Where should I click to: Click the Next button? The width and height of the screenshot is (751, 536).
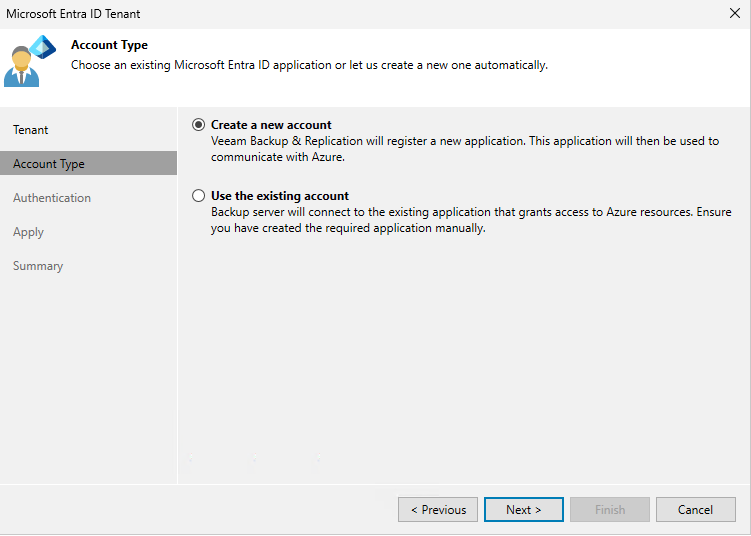coord(523,510)
